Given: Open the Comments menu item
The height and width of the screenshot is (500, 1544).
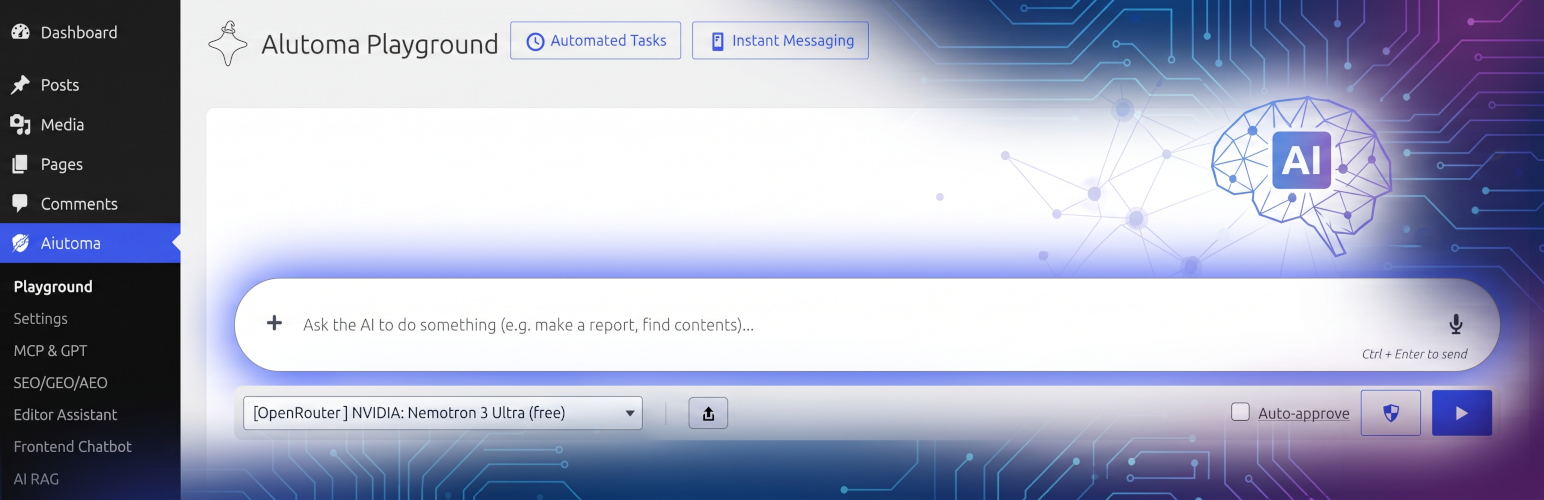Looking at the screenshot, I should 90,204.
